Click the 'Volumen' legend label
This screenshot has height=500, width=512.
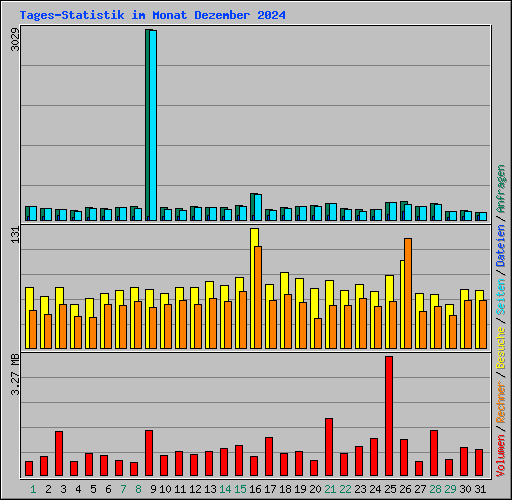501,456
